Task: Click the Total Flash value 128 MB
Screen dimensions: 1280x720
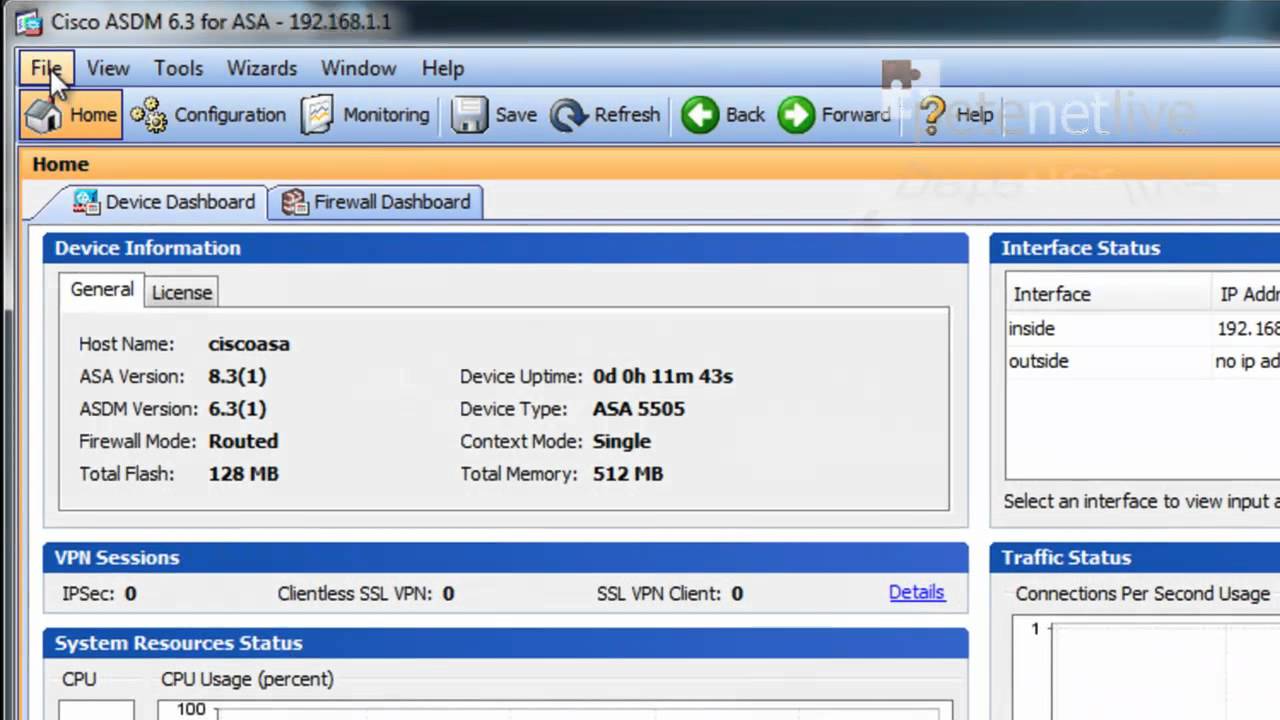Action: pyautogui.click(x=243, y=474)
